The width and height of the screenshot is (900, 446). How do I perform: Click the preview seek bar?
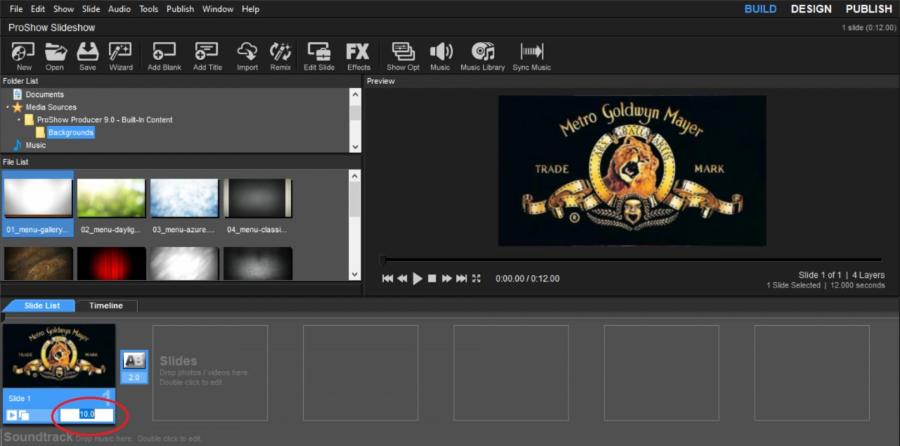pyautogui.click(x=631, y=260)
